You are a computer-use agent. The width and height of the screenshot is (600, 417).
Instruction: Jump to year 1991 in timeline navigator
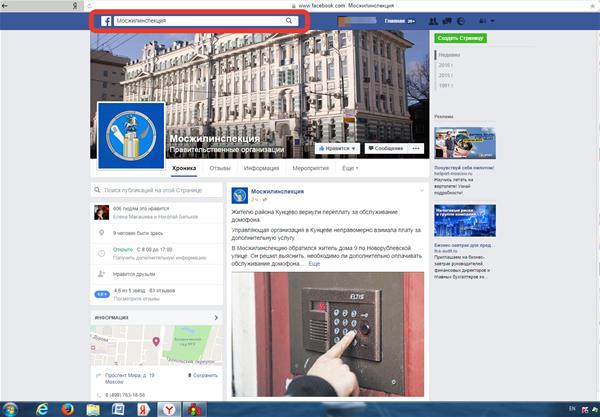click(446, 86)
